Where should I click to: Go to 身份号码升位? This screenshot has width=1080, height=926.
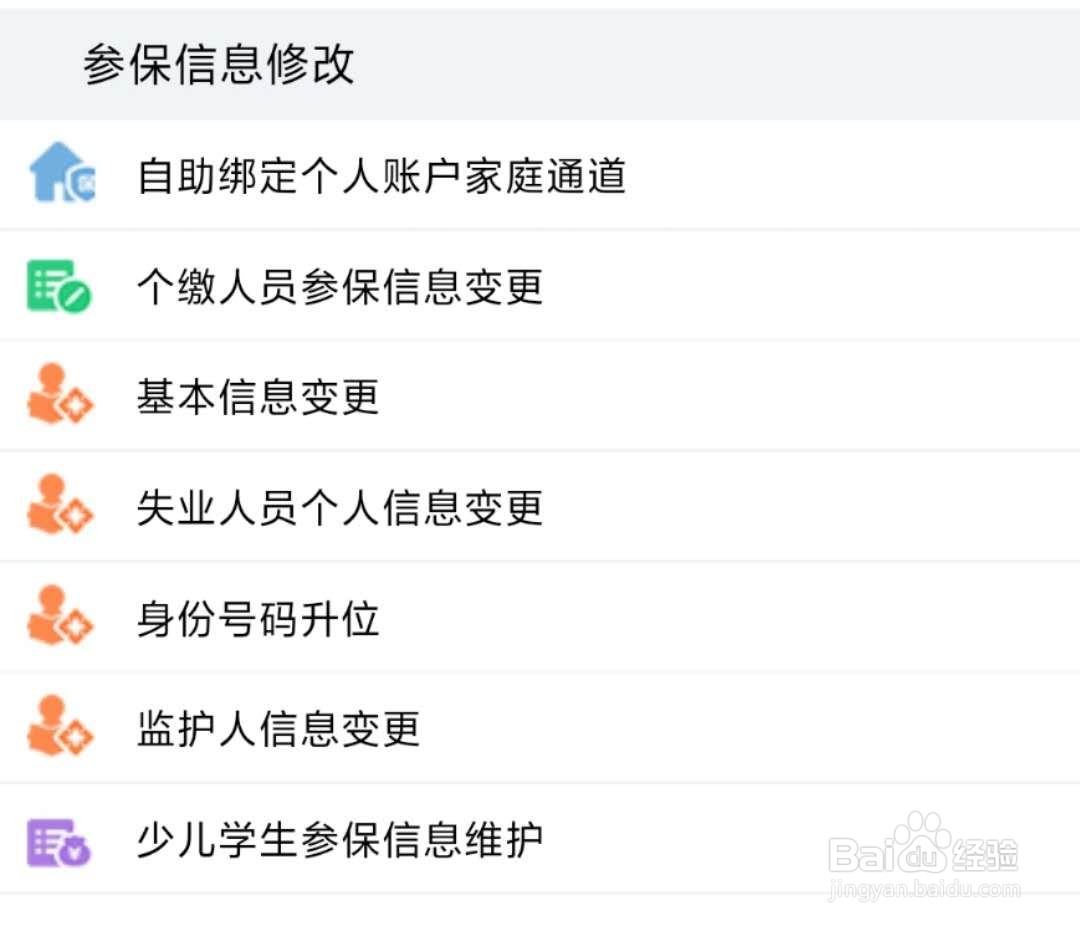258,619
